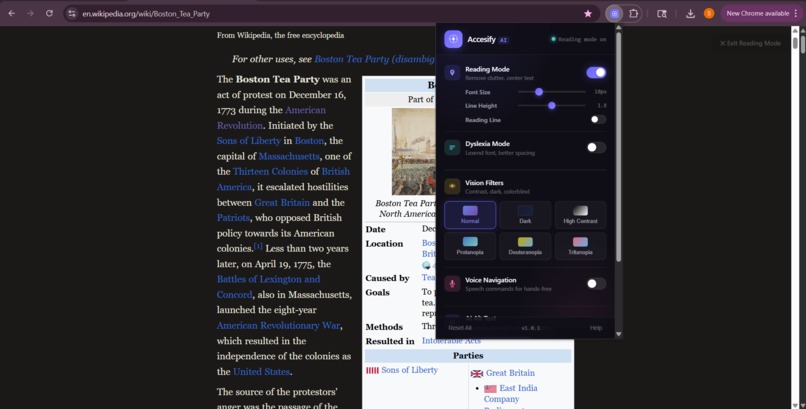Open the Sons of Liberty link under Parties
Viewport: 806px width, 409px height.
point(410,370)
